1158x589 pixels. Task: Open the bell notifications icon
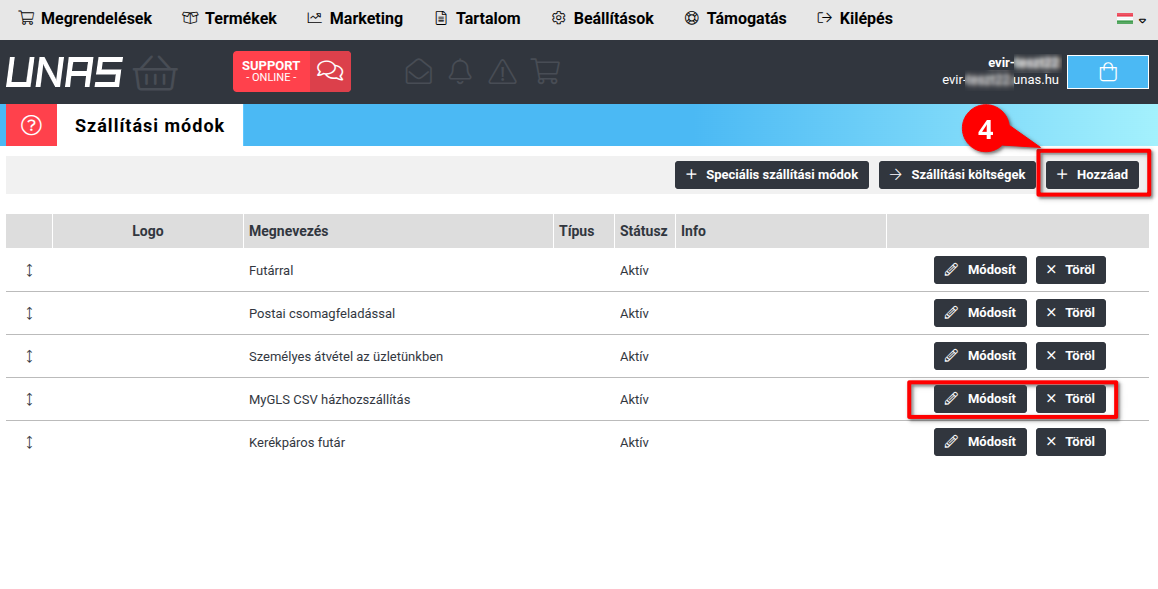tap(460, 72)
